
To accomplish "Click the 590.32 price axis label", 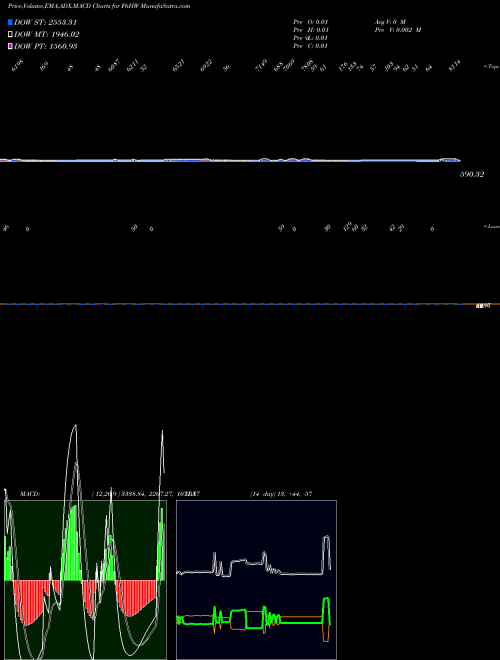I will 472,174.
